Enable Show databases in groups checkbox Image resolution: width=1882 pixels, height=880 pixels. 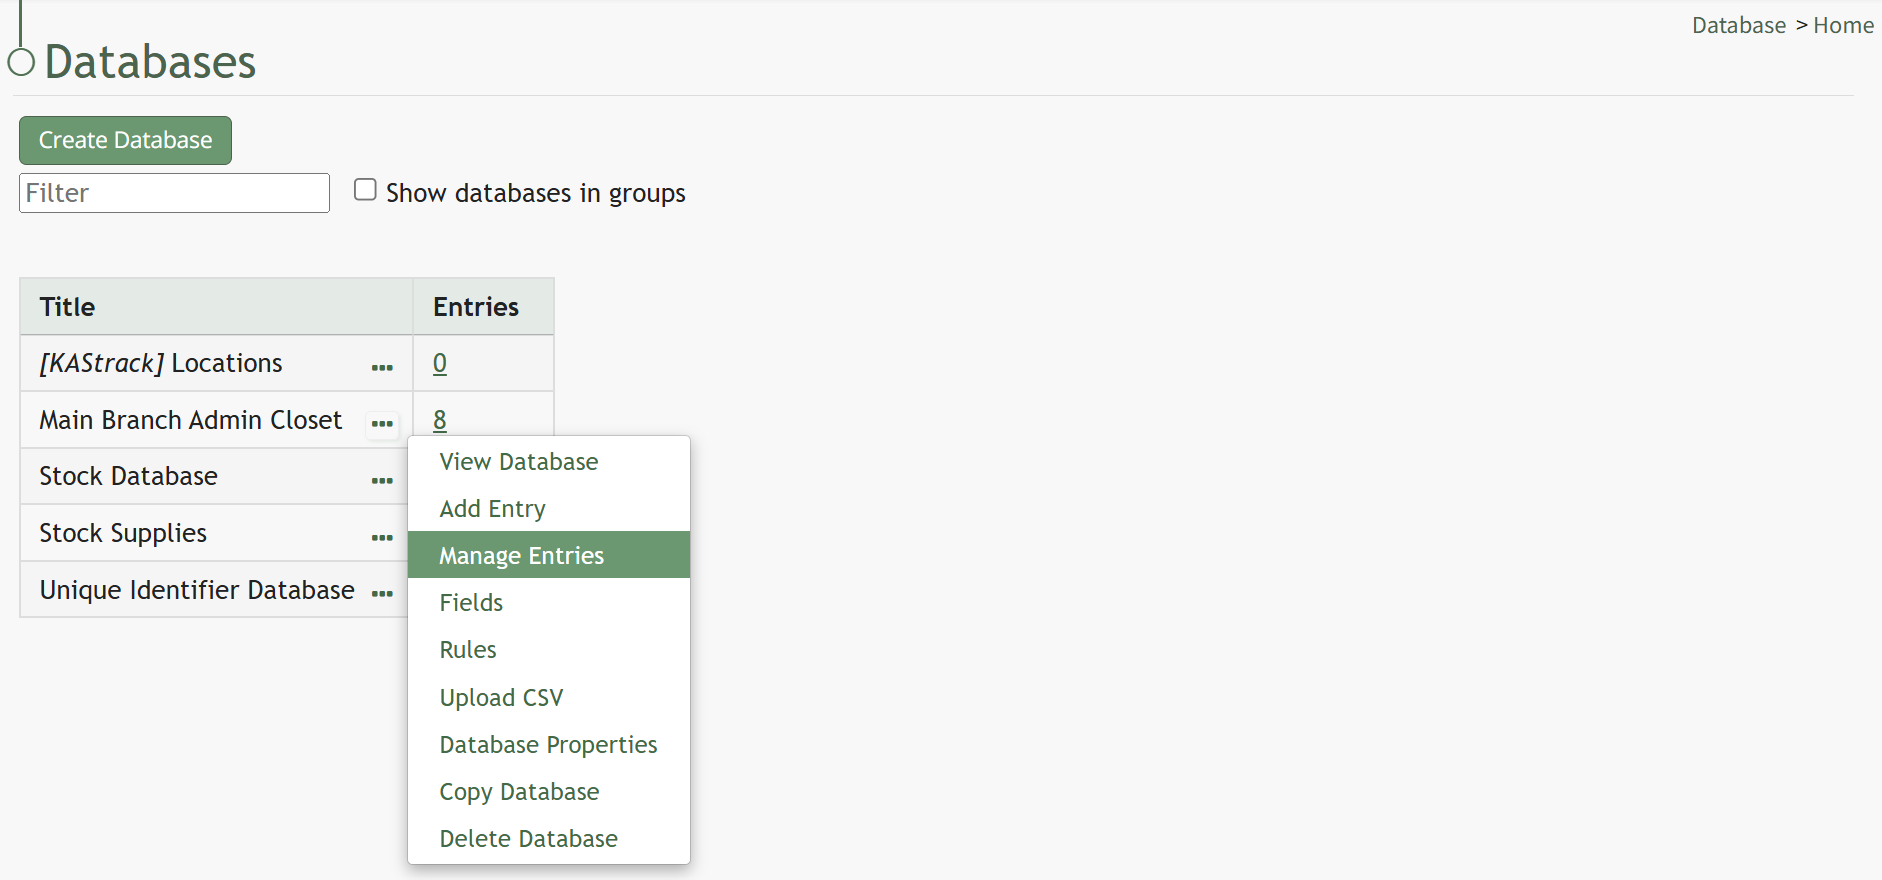click(x=366, y=190)
